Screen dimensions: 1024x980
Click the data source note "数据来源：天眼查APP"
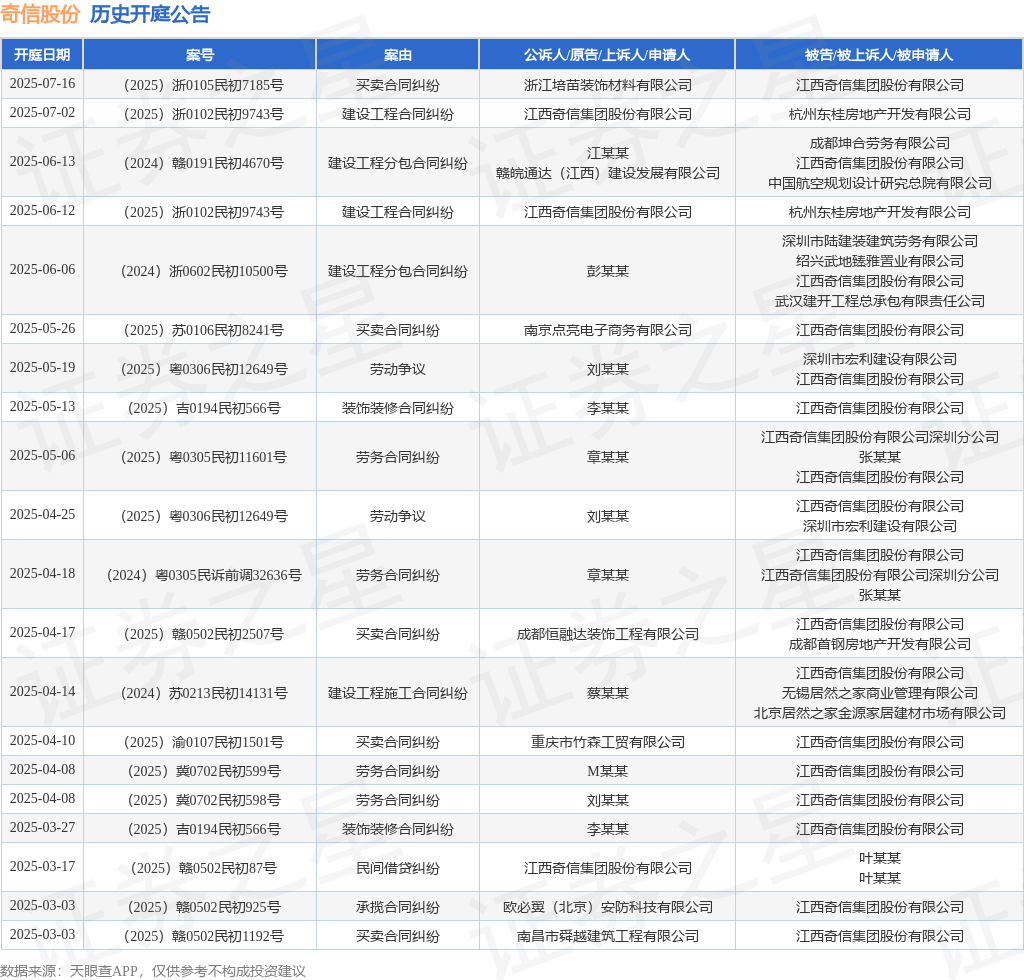69,971
